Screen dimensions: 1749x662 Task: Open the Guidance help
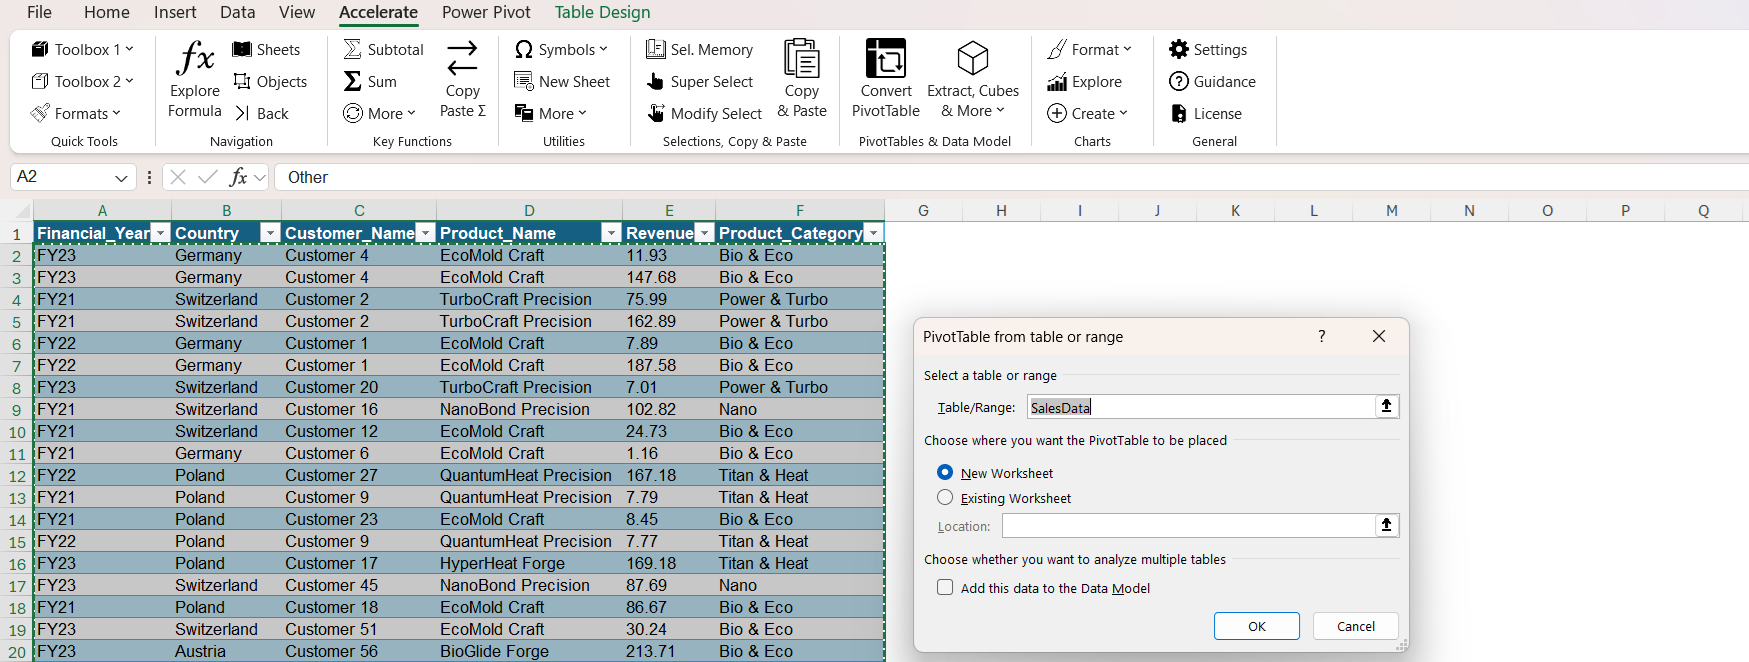[1212, 81]
